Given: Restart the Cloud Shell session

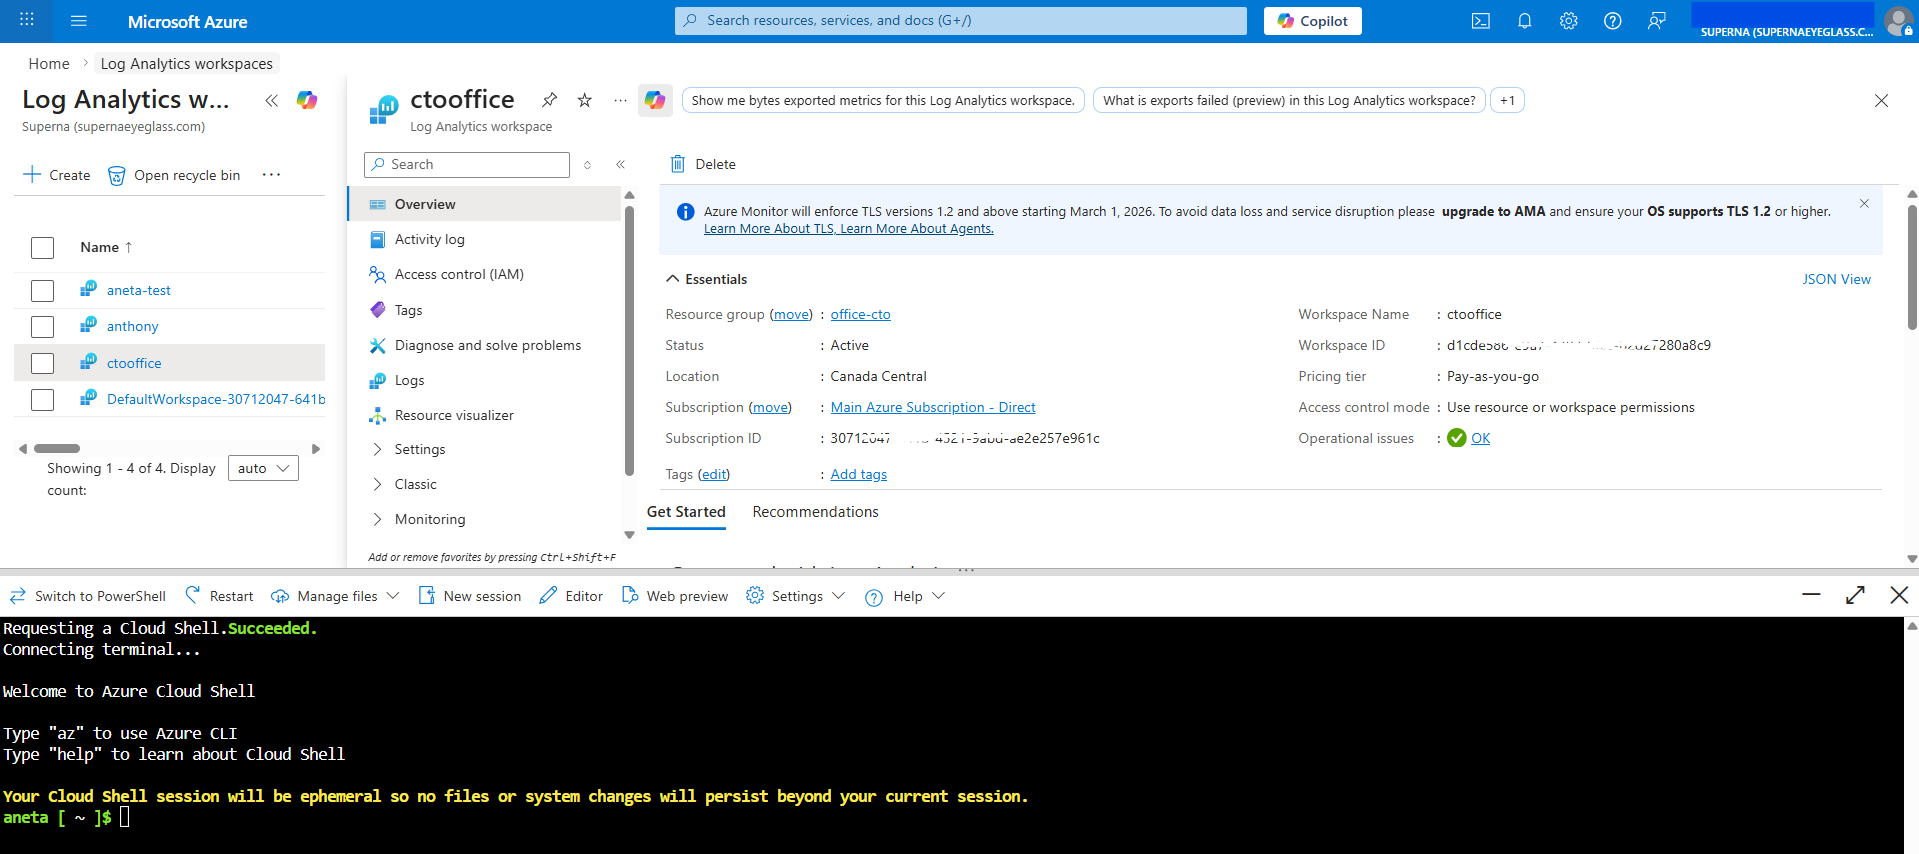Looking at the screenshot, I should click(219, 596).
